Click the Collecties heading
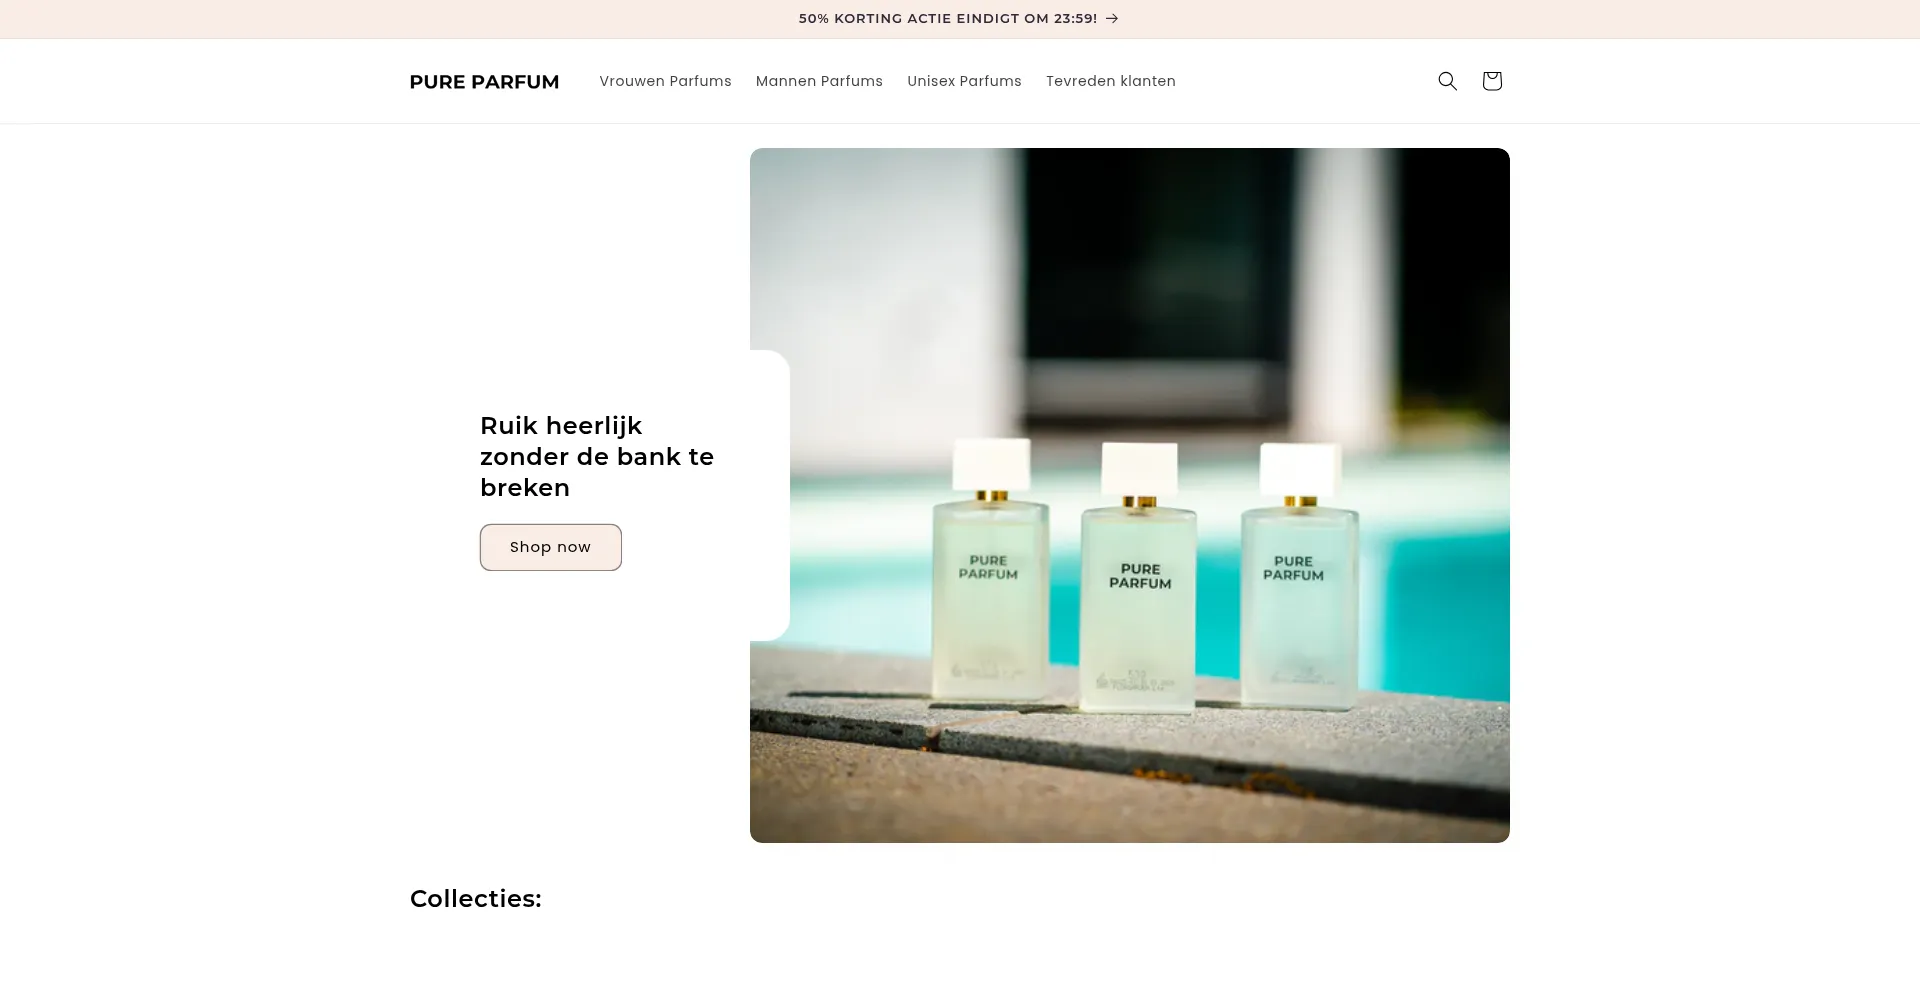Image resolution: width=1920 pixels, height=993 pixels. pyautogui.click(x=476, y=898)
